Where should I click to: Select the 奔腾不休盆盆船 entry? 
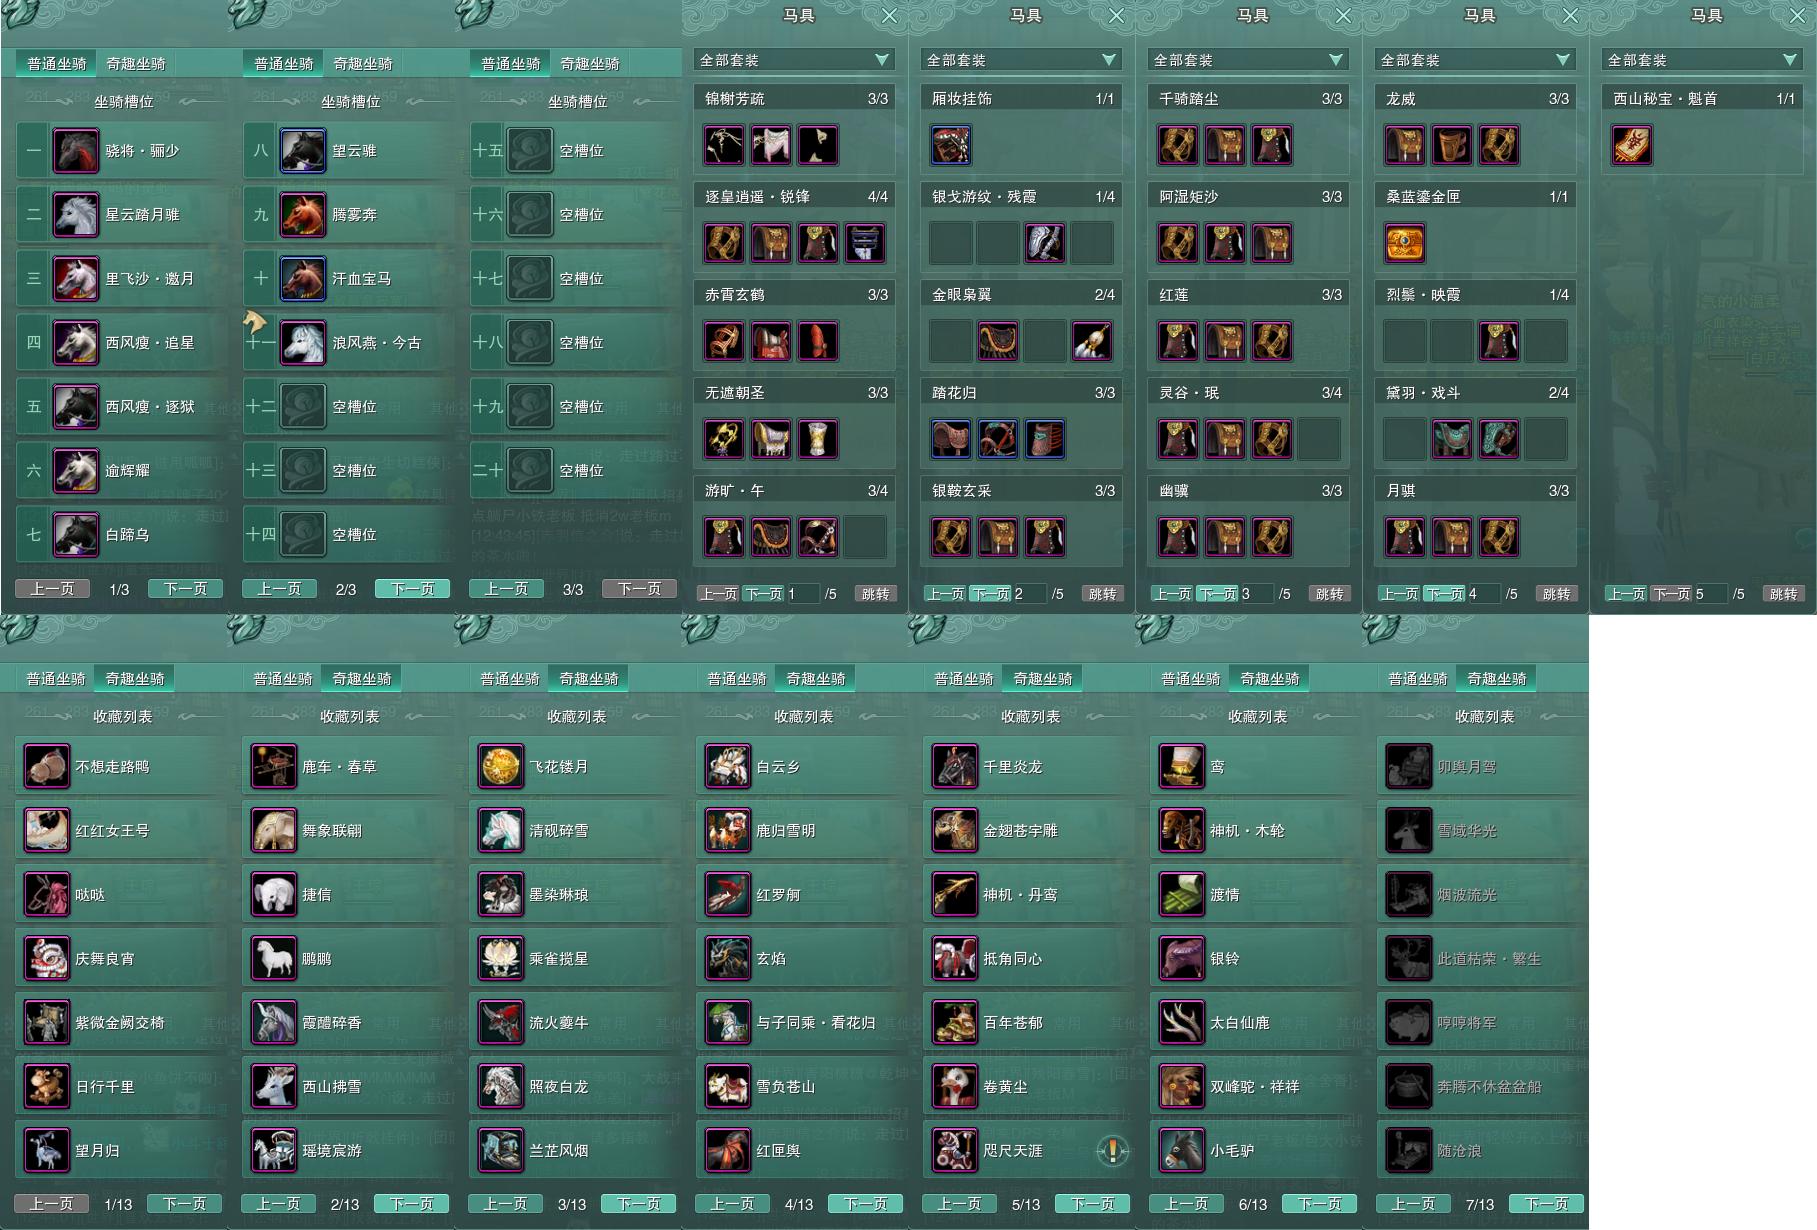click(1483, 1087)
